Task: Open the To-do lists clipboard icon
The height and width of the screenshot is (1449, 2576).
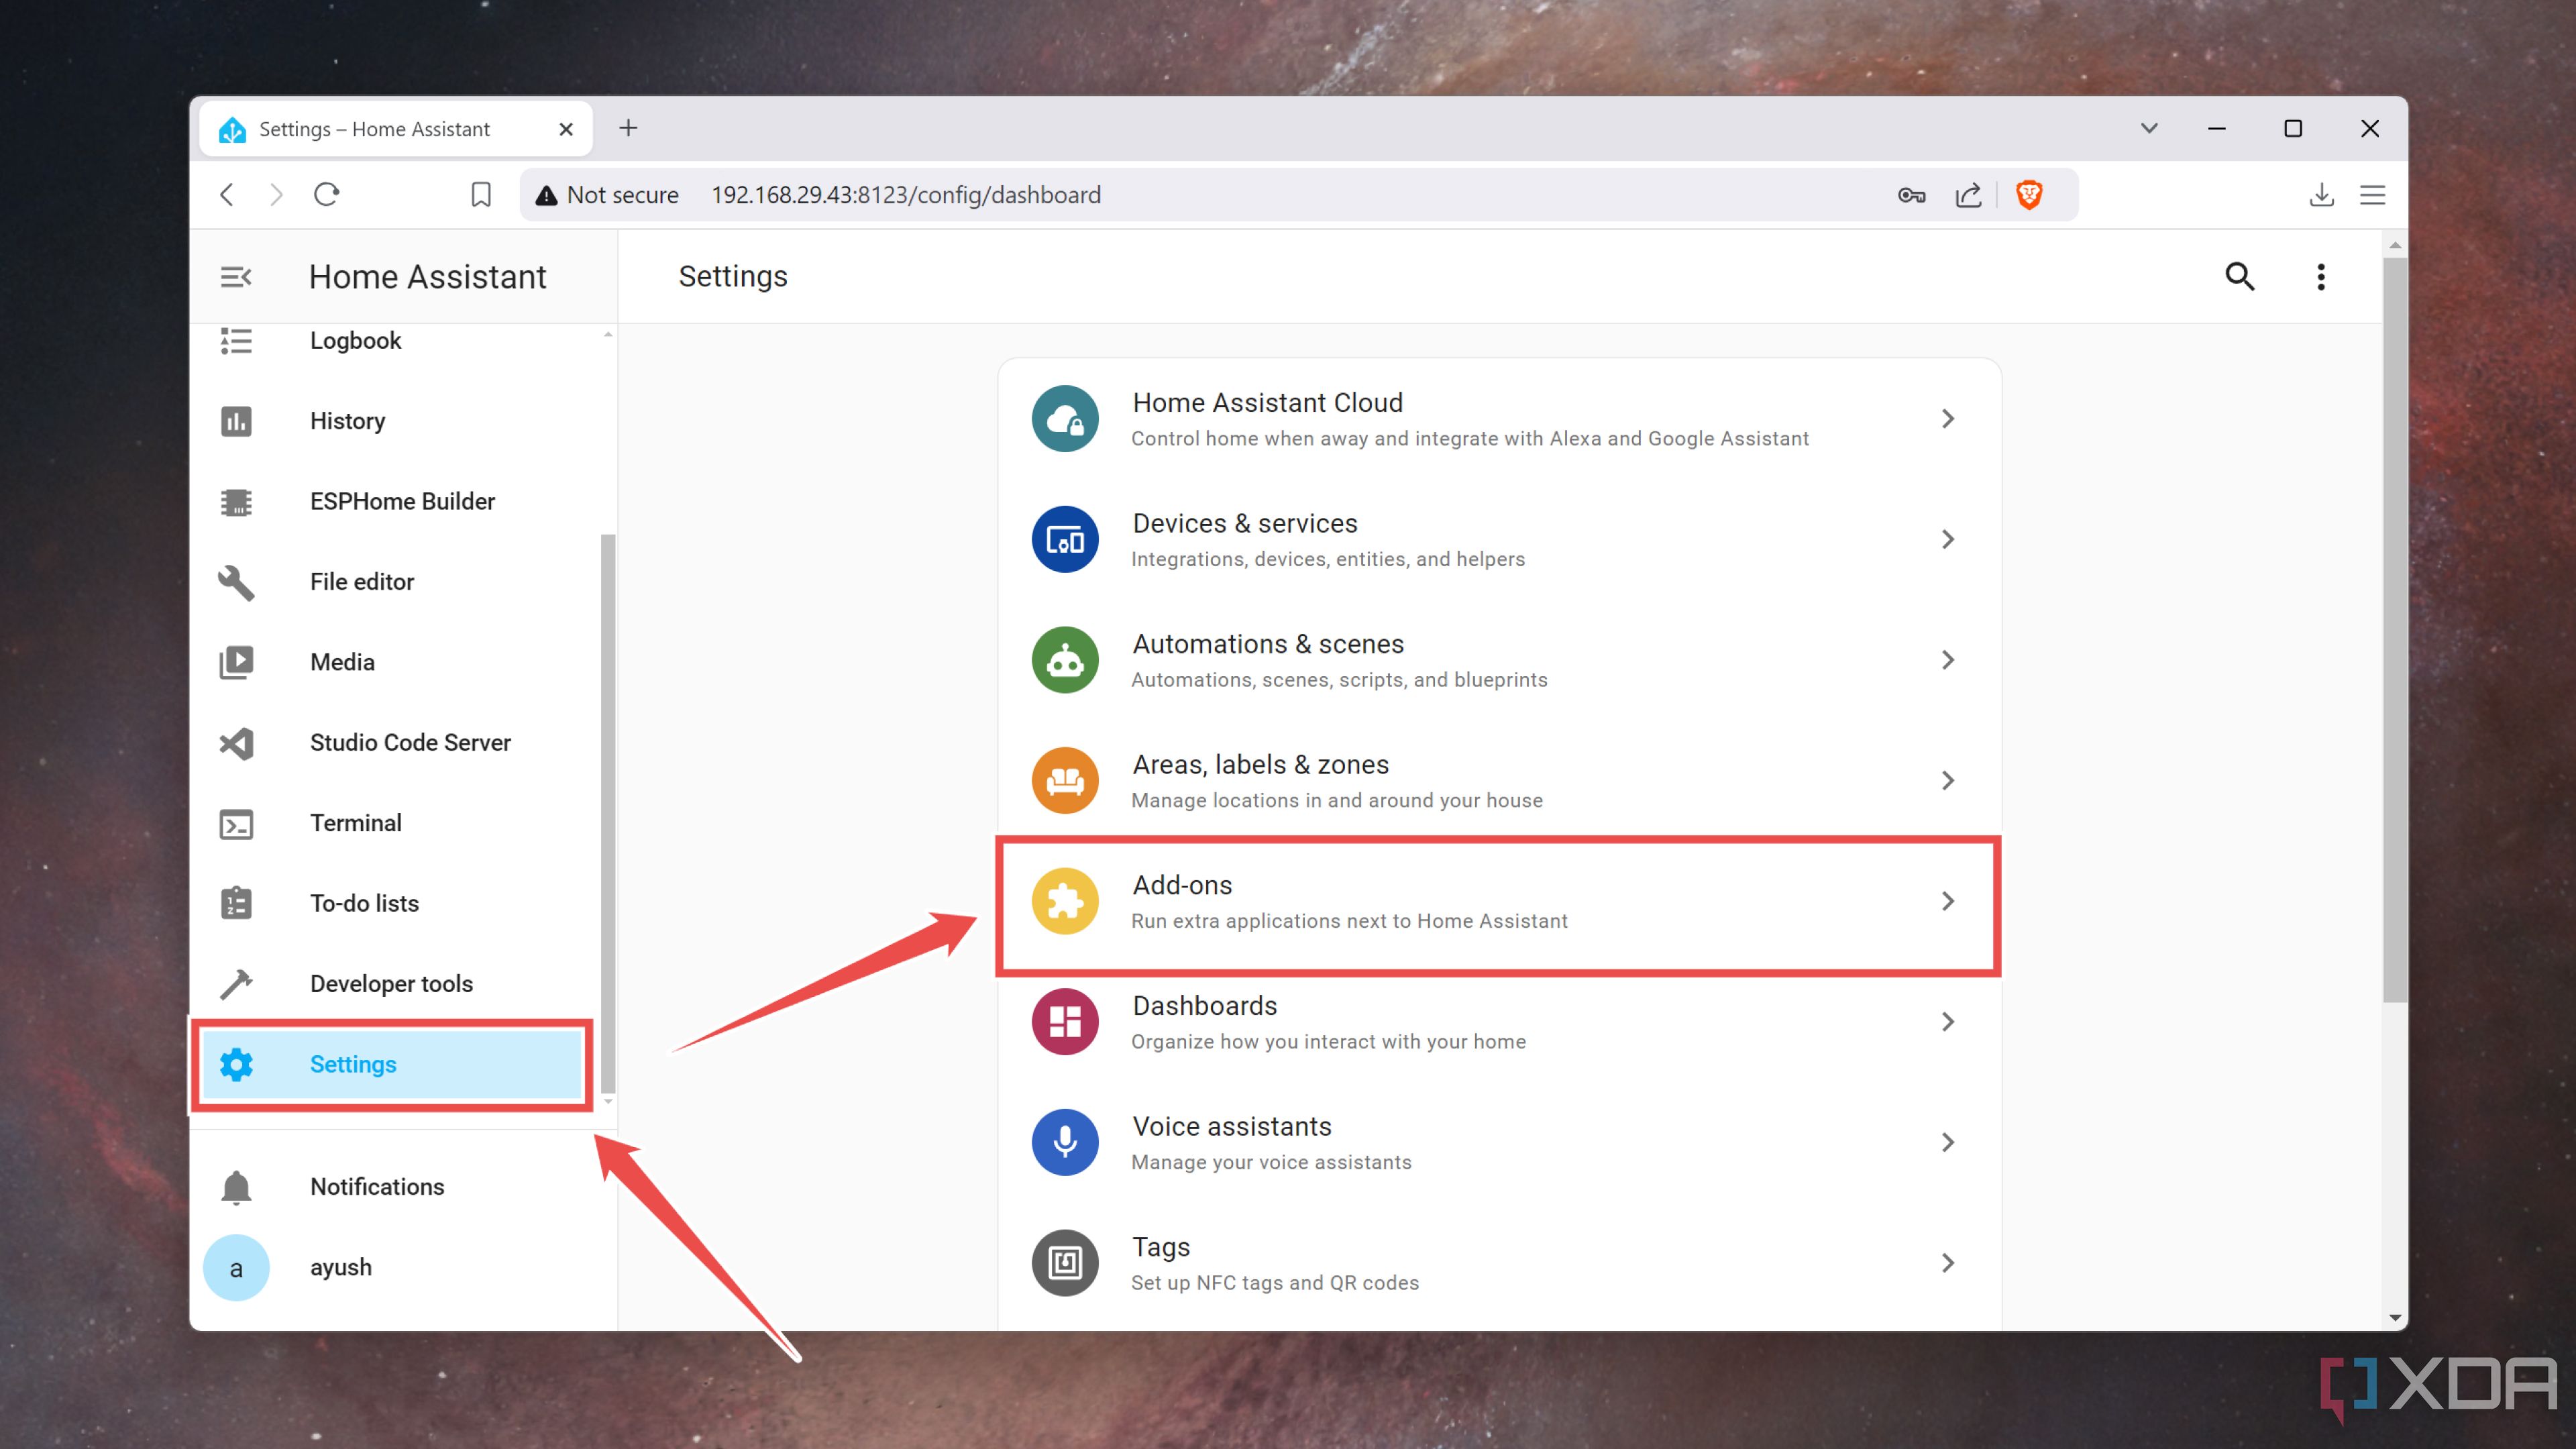Action: pos(236,903)
